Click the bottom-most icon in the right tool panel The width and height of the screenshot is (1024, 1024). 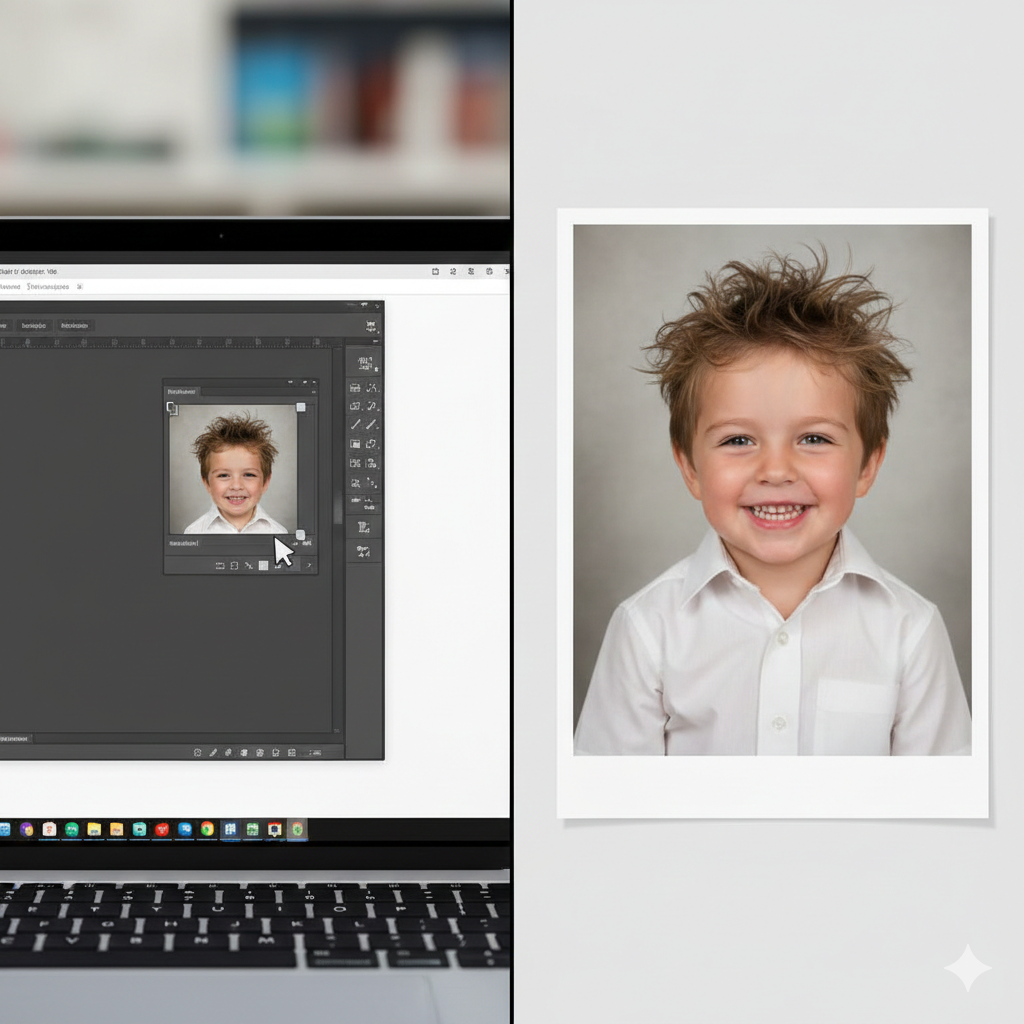pos(363,550)
